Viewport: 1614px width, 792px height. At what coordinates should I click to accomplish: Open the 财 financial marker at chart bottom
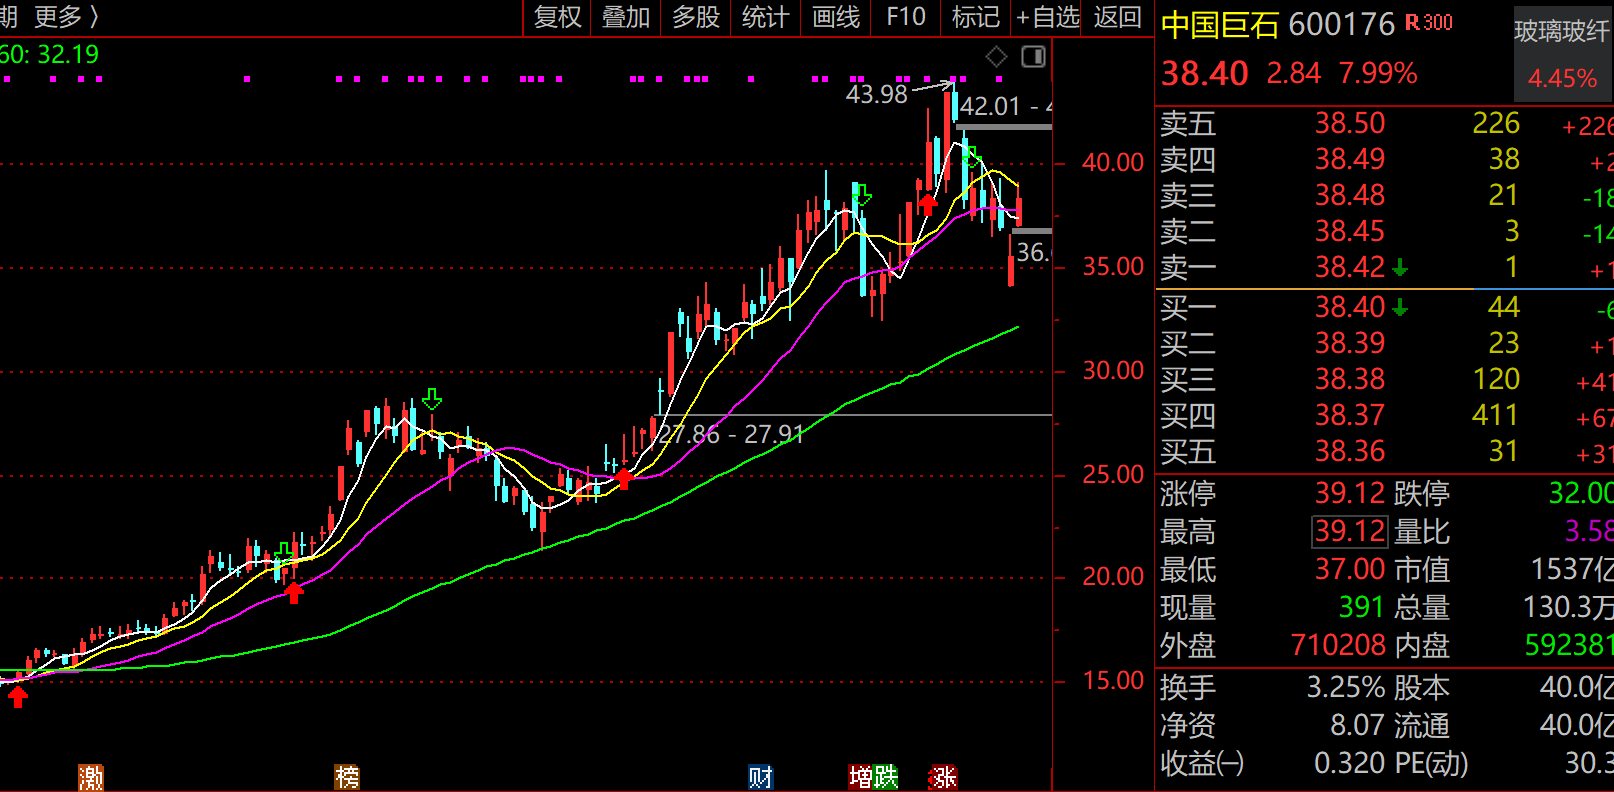(x=761, y=778)
